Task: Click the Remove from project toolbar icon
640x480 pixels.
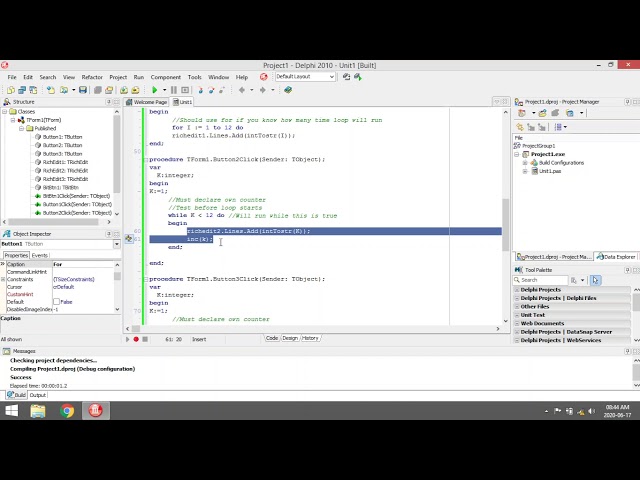Action: [x=136, y=90]
